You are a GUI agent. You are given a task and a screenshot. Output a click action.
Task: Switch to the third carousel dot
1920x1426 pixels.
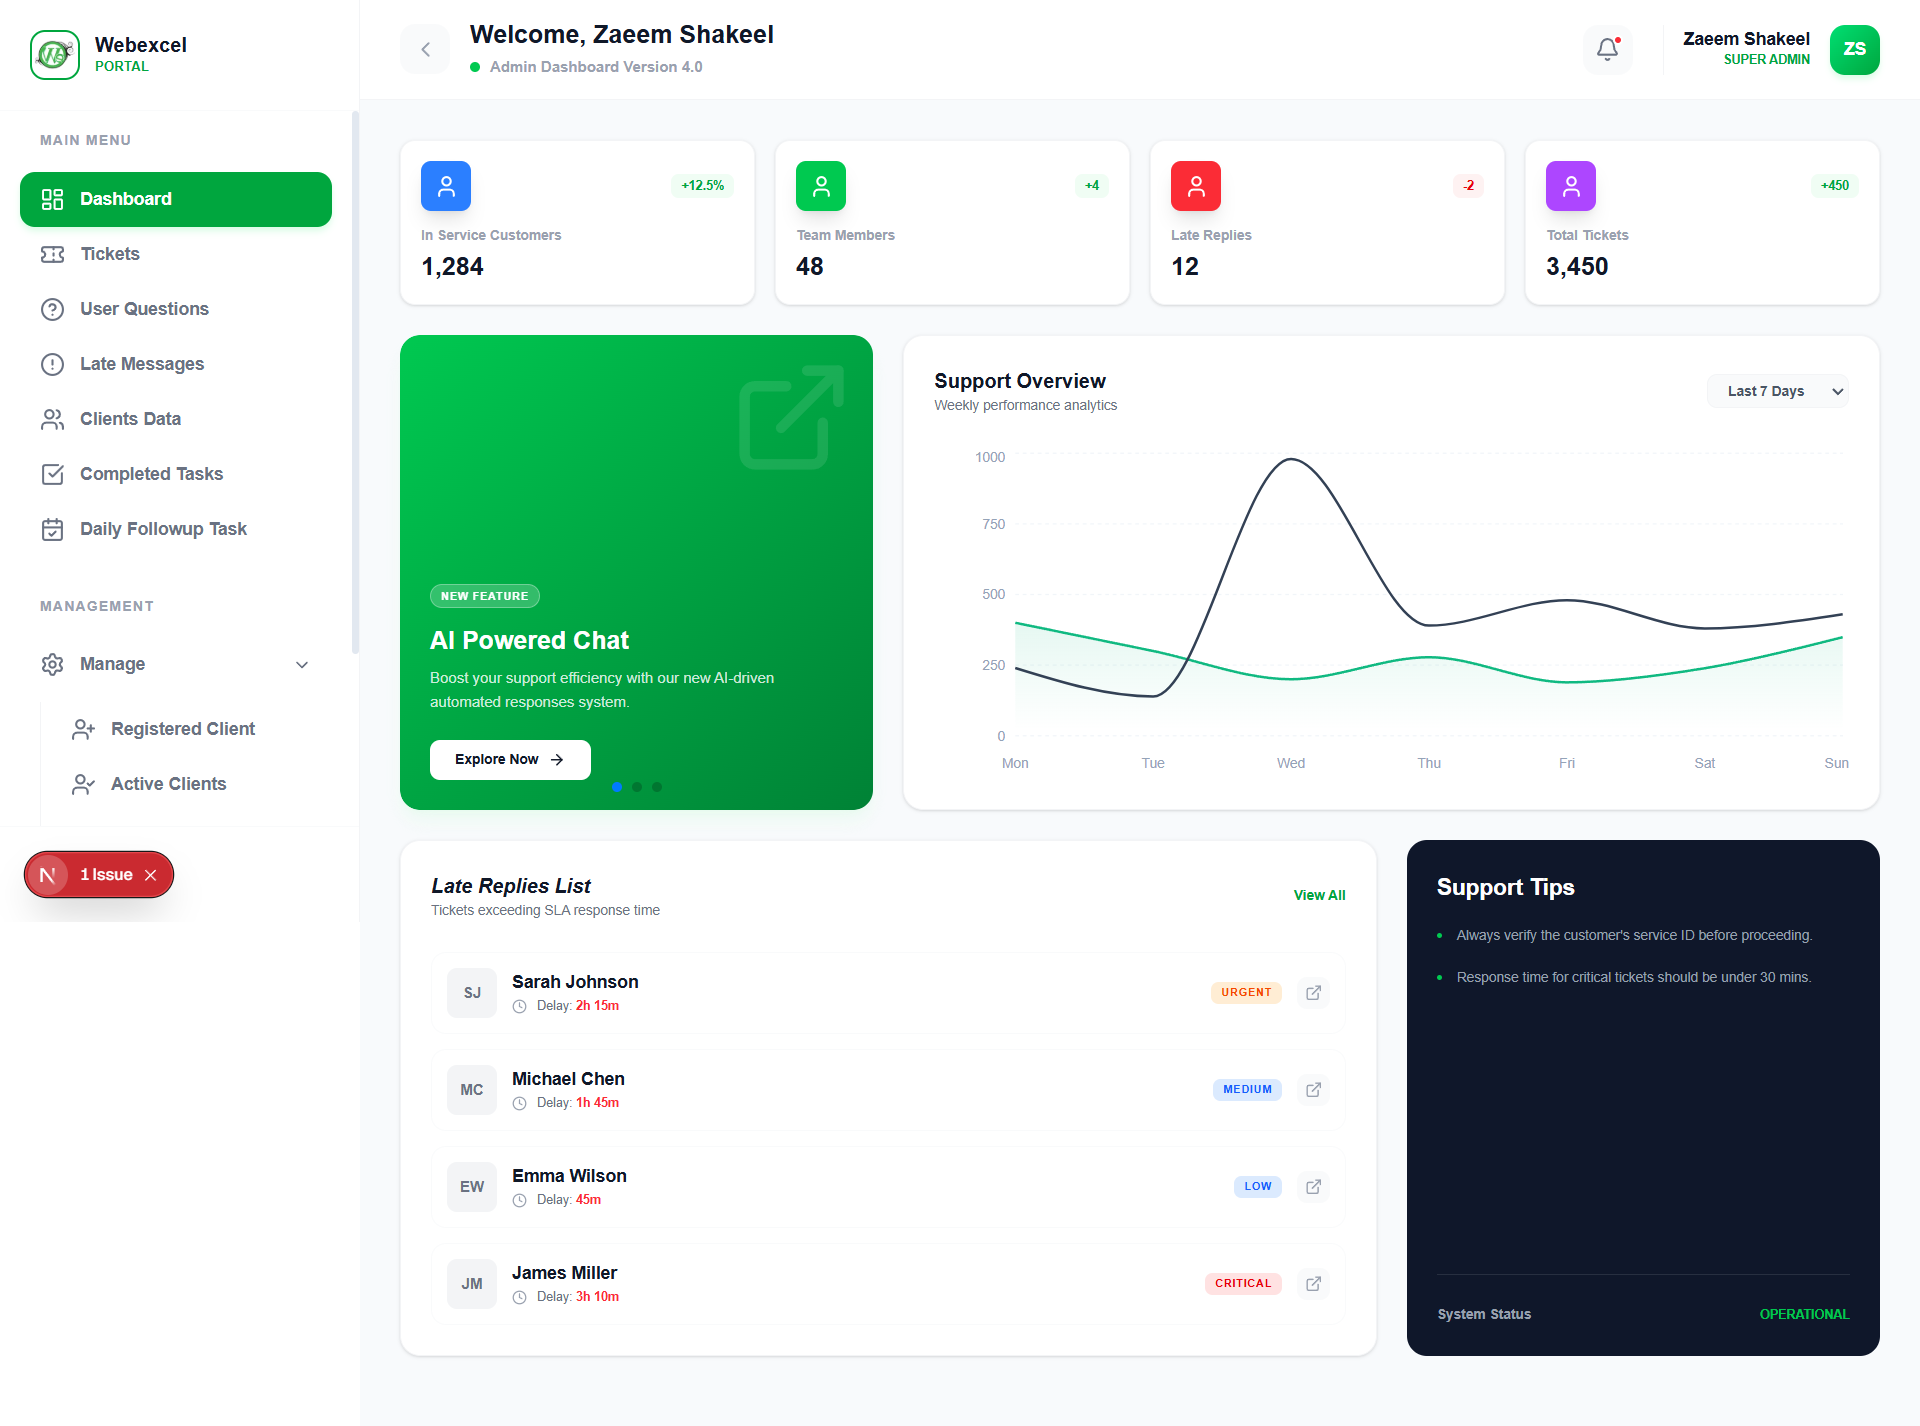(657, 787)
